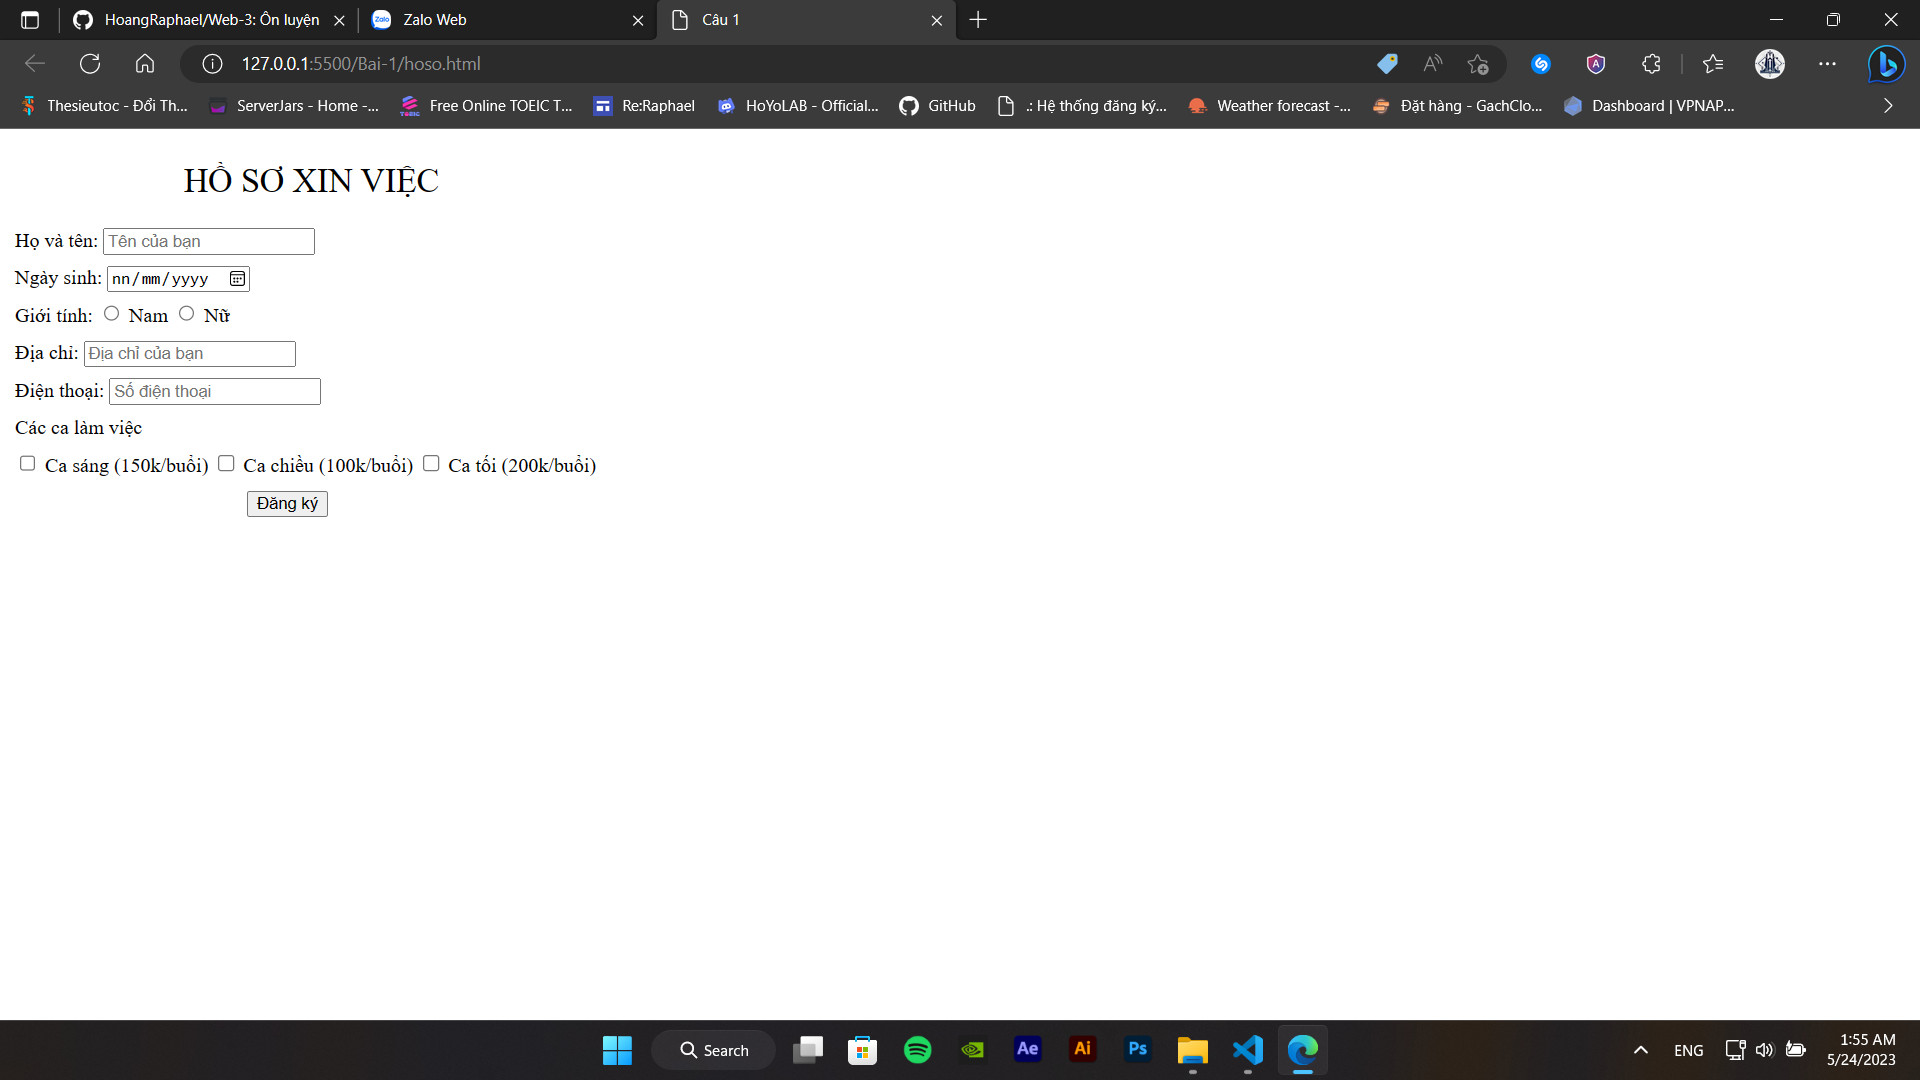This screenshot has height=1080, width=1920.
Task: Show hidden icons in the system tray
Action: click(x=1640, y=1050)
